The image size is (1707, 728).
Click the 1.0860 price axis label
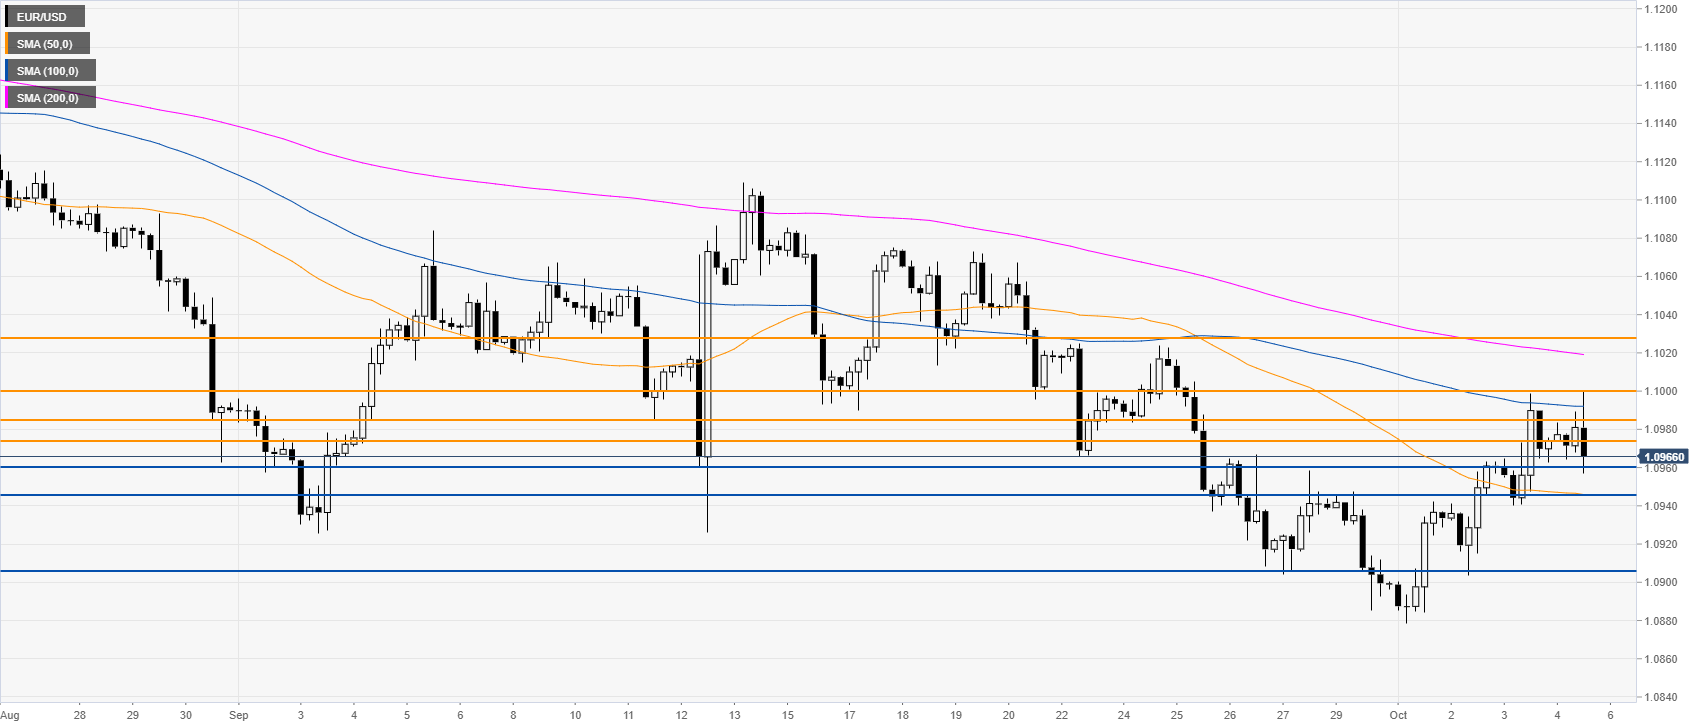coord(1661,659)
